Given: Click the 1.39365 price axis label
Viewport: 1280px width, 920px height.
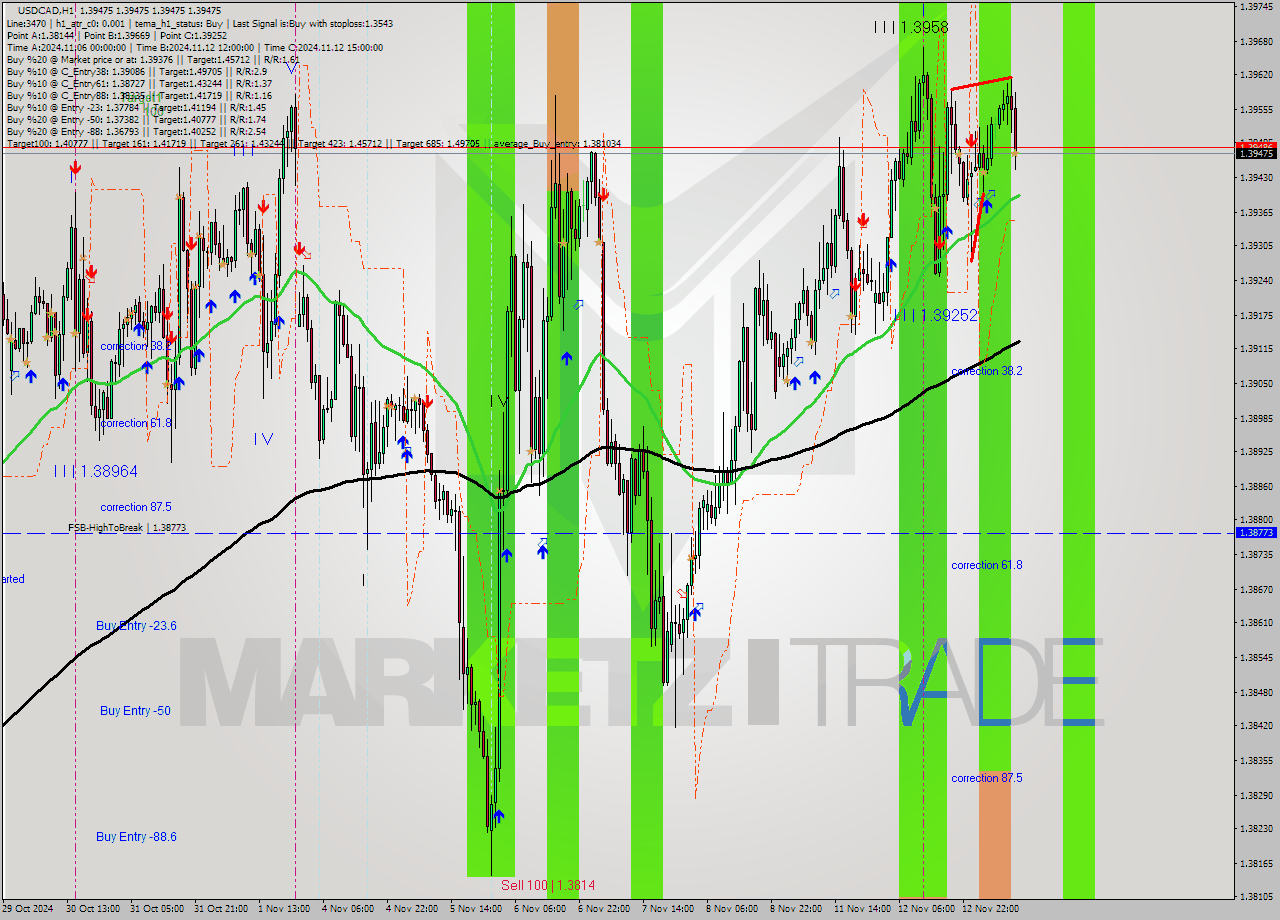Looking at the screenshot, I should (1256, 212).
